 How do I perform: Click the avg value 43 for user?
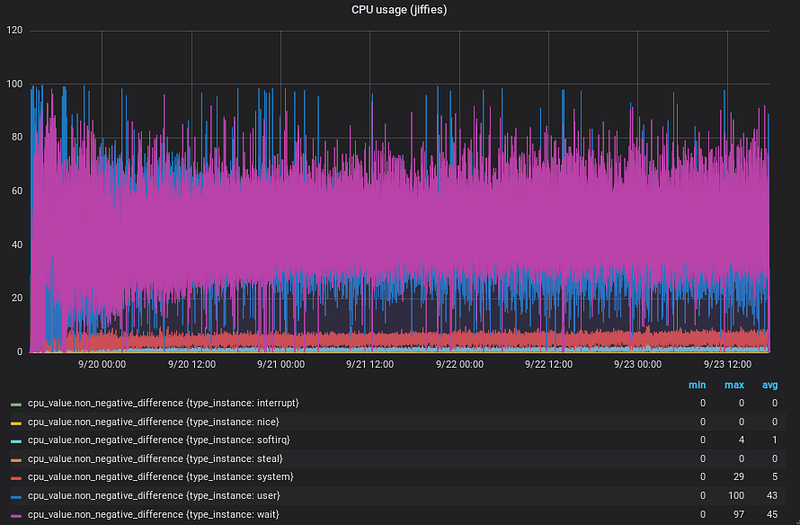tap(772, 495)
